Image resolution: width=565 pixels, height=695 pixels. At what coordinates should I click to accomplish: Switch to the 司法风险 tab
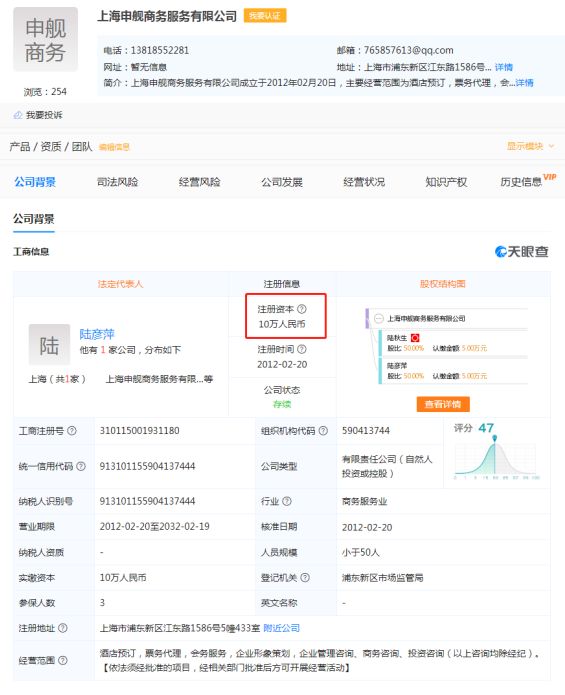click(117, 182)
